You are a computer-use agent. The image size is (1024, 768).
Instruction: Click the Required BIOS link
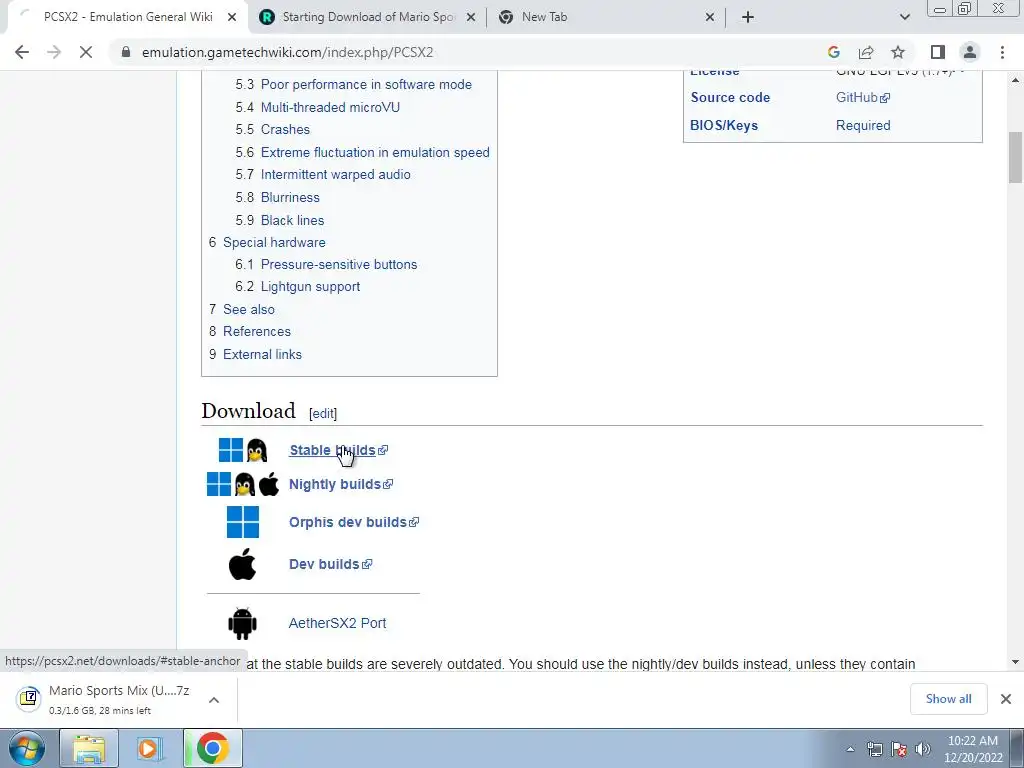pyautogui.click(x=863, y=125)
